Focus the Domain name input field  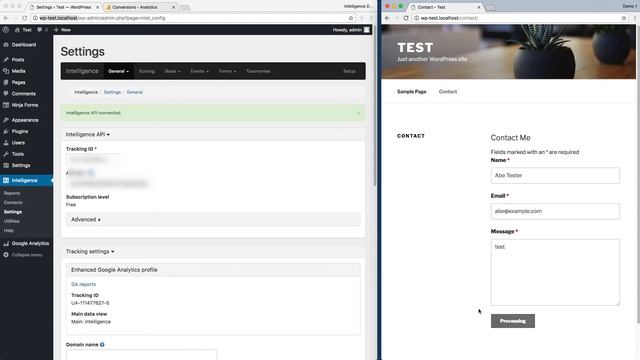click(x=141, y=355)
